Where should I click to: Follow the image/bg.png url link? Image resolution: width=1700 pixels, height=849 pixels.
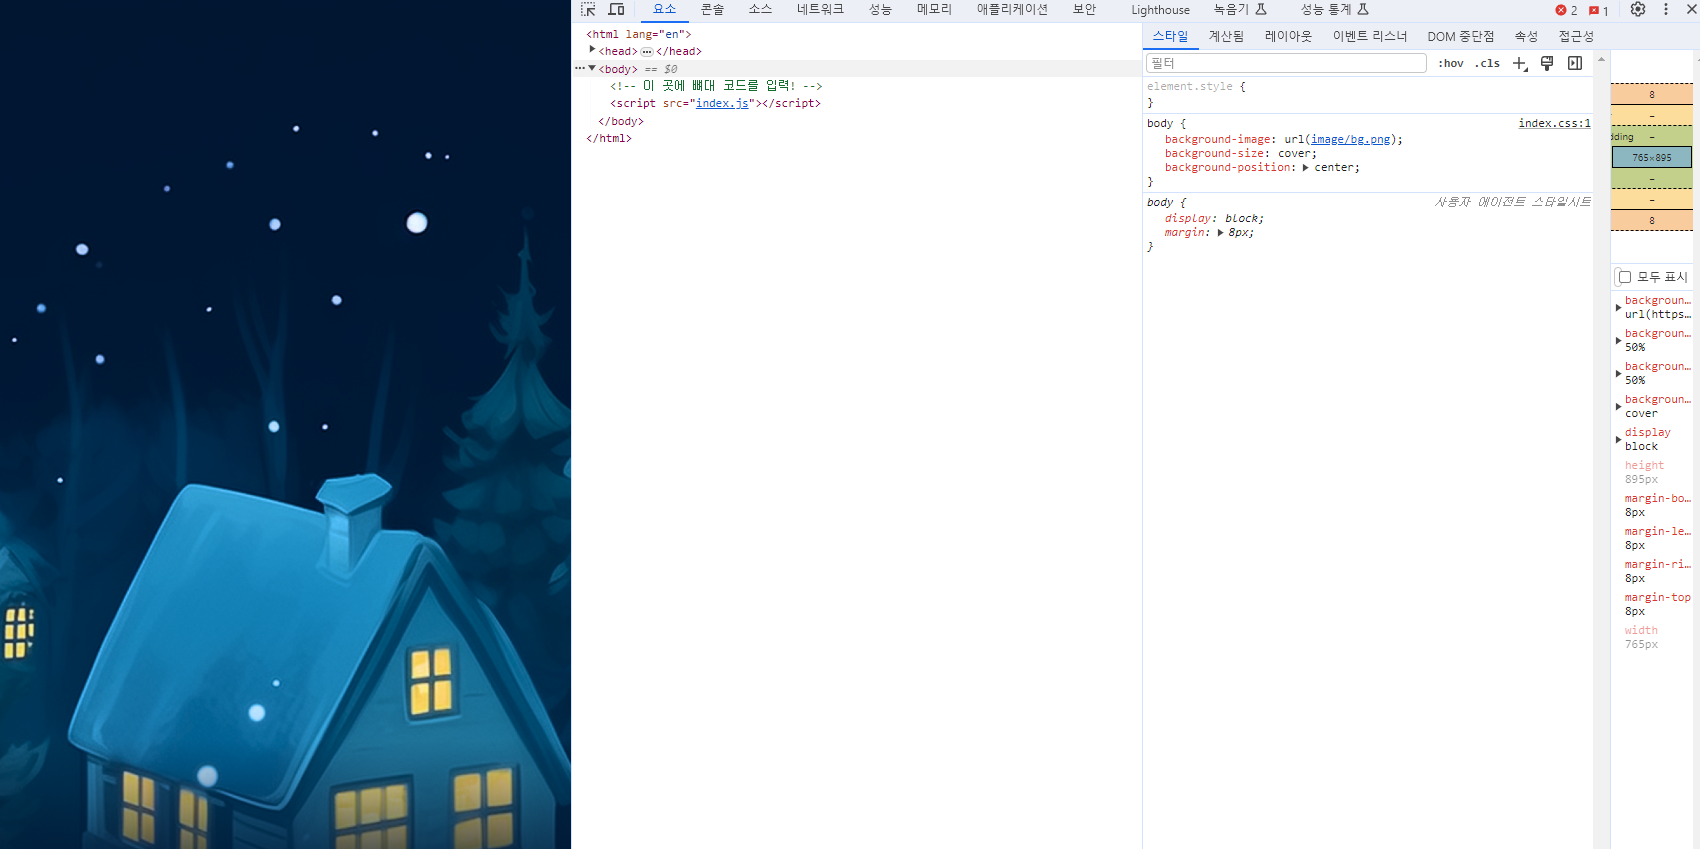1351,140
